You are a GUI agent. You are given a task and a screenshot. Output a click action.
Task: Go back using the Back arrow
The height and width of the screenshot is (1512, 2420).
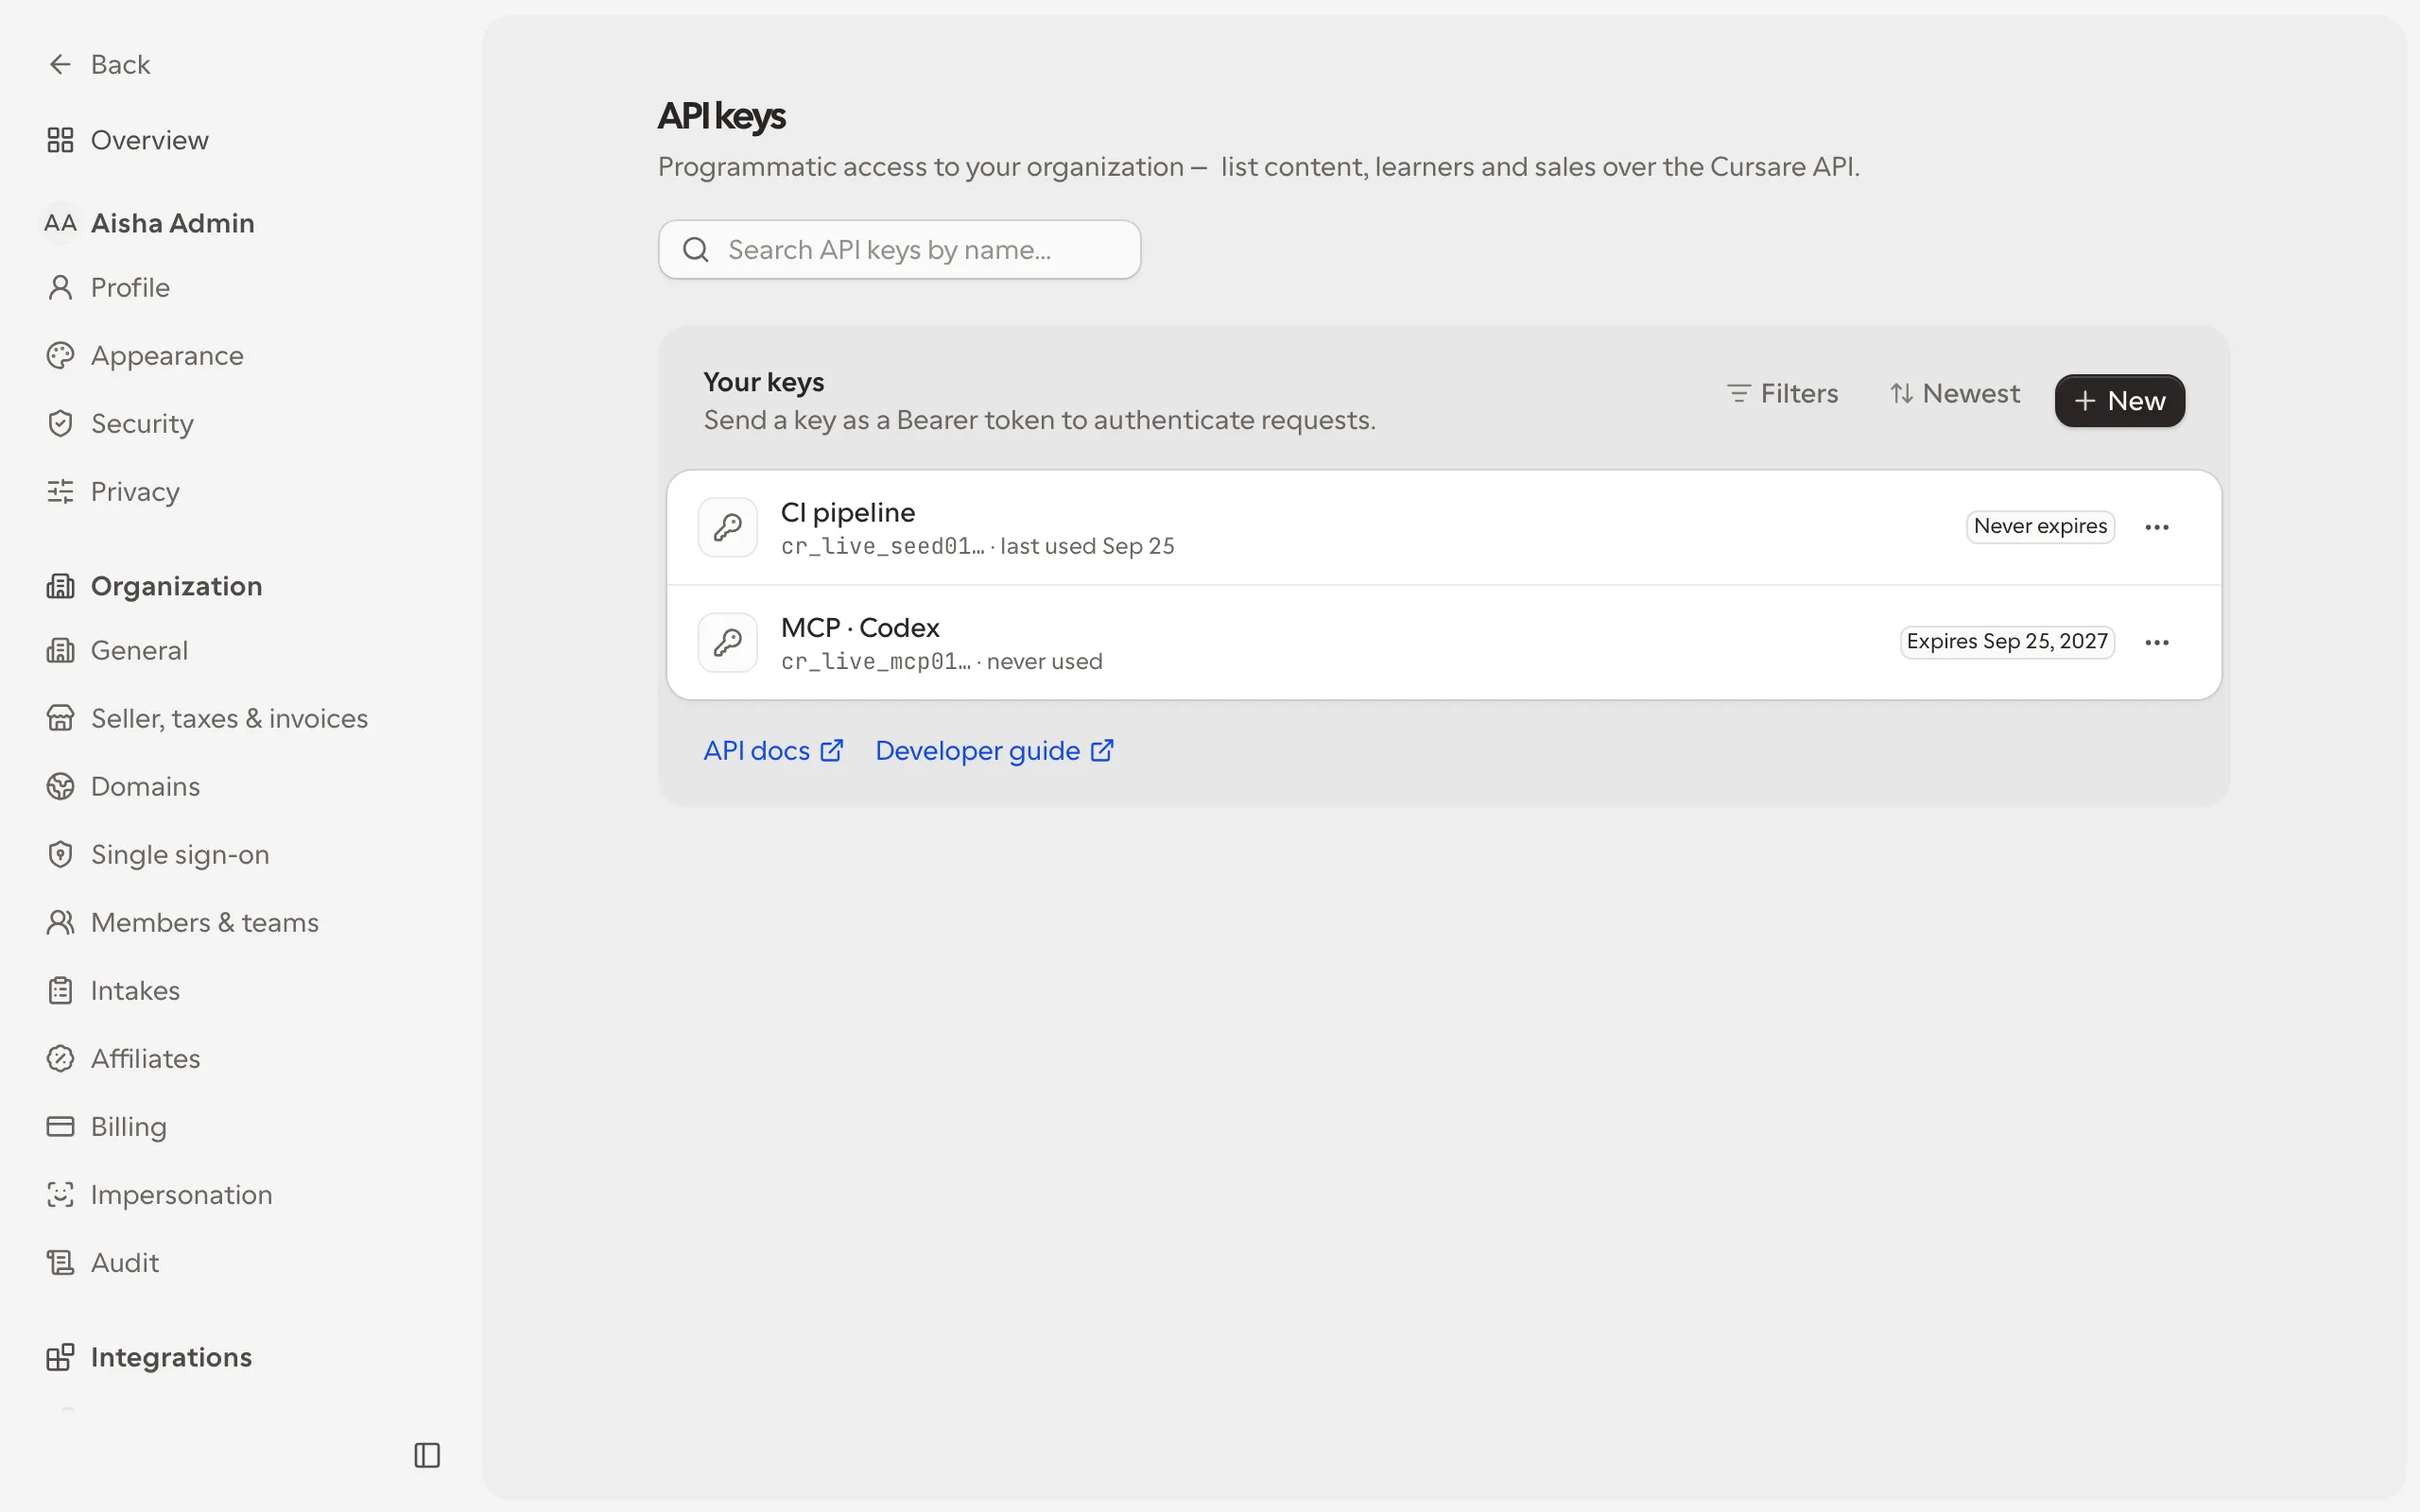click(98, 64)
